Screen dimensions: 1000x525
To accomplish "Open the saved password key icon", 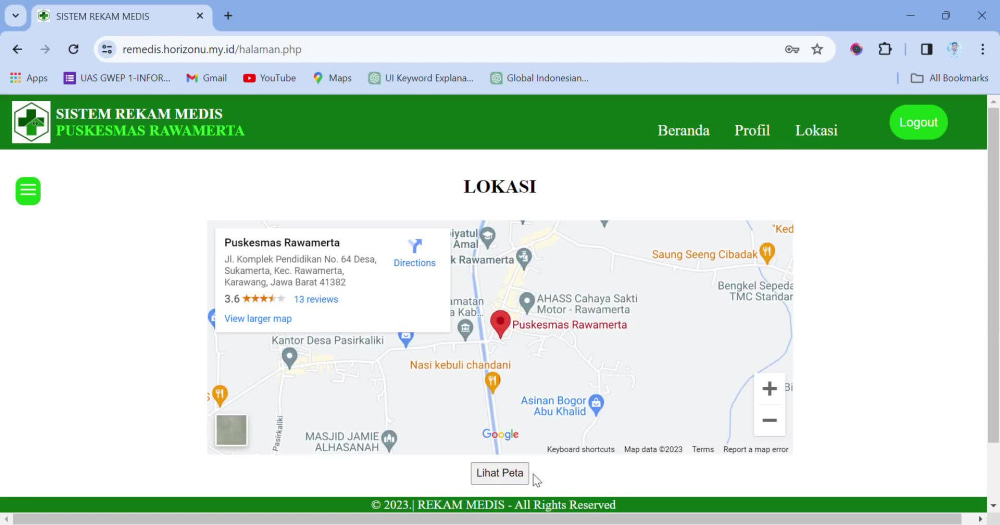I will (792, 49).
